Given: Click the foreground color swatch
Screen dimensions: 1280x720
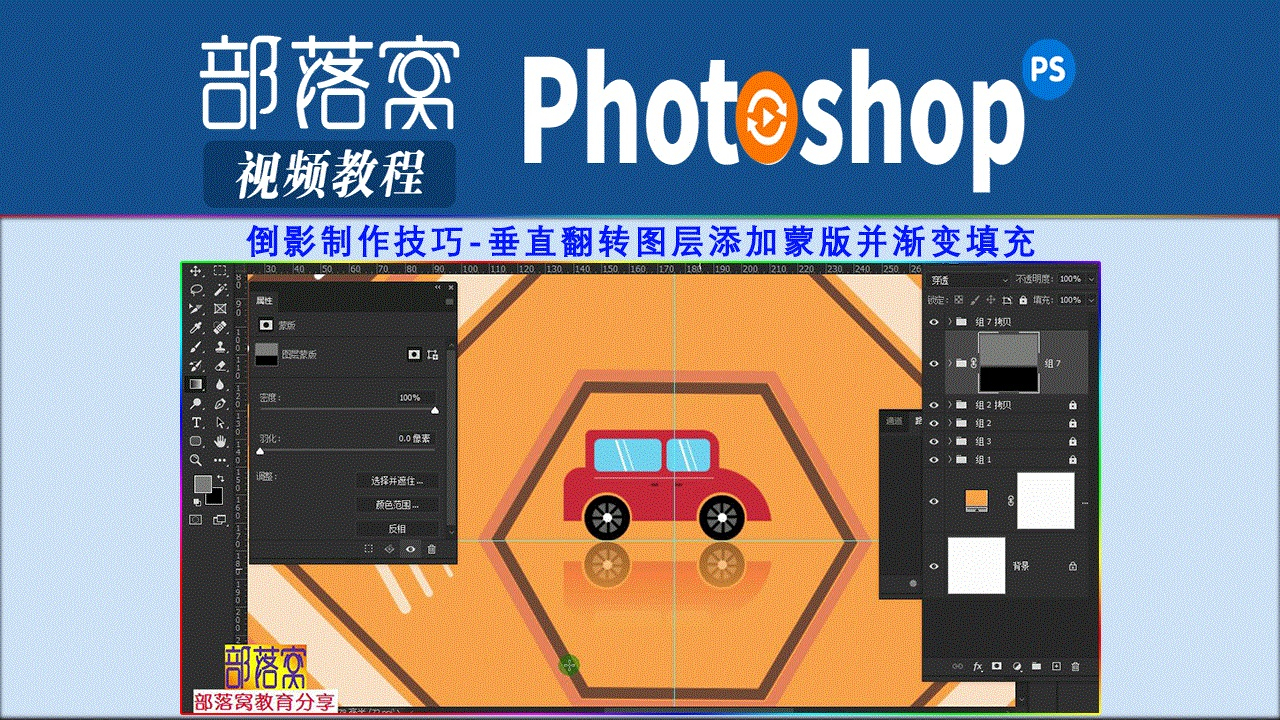Looking at the screenshot, I should click(x=203, y=485).
